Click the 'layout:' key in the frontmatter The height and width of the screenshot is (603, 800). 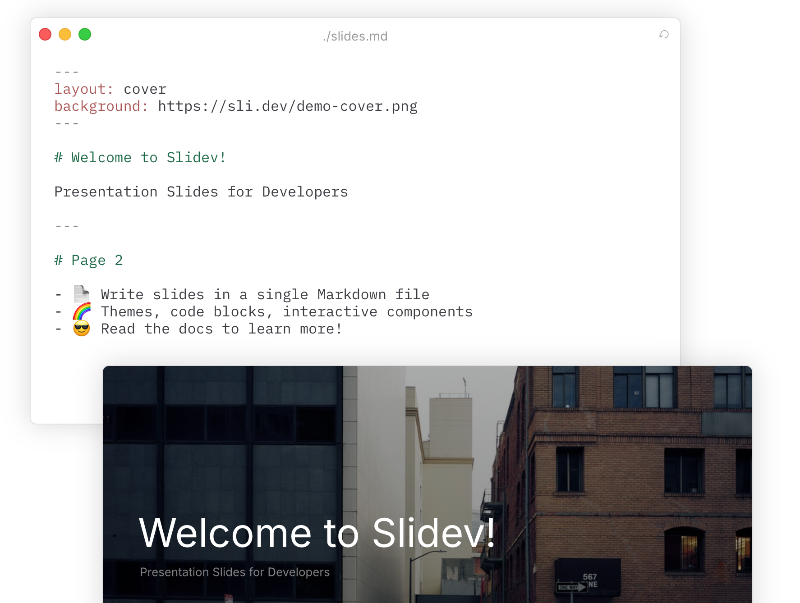(84, 89)
